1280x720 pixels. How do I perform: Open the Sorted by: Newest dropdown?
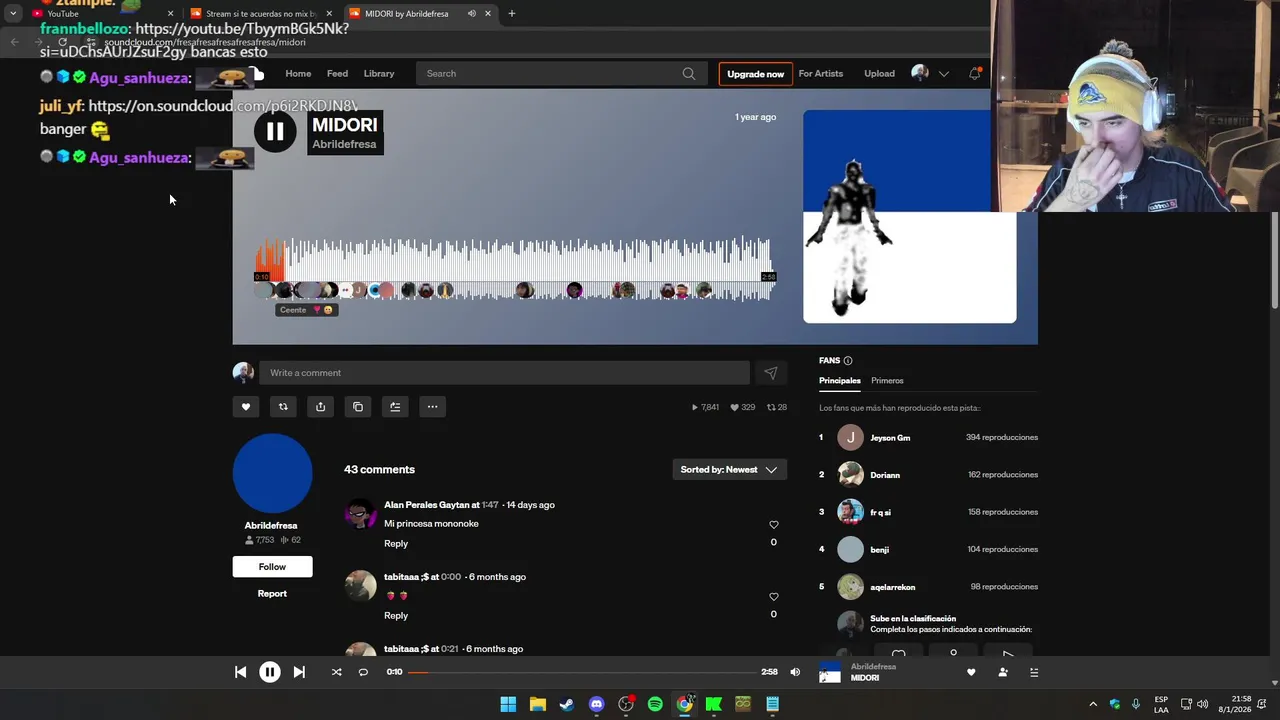pos(729,470)
